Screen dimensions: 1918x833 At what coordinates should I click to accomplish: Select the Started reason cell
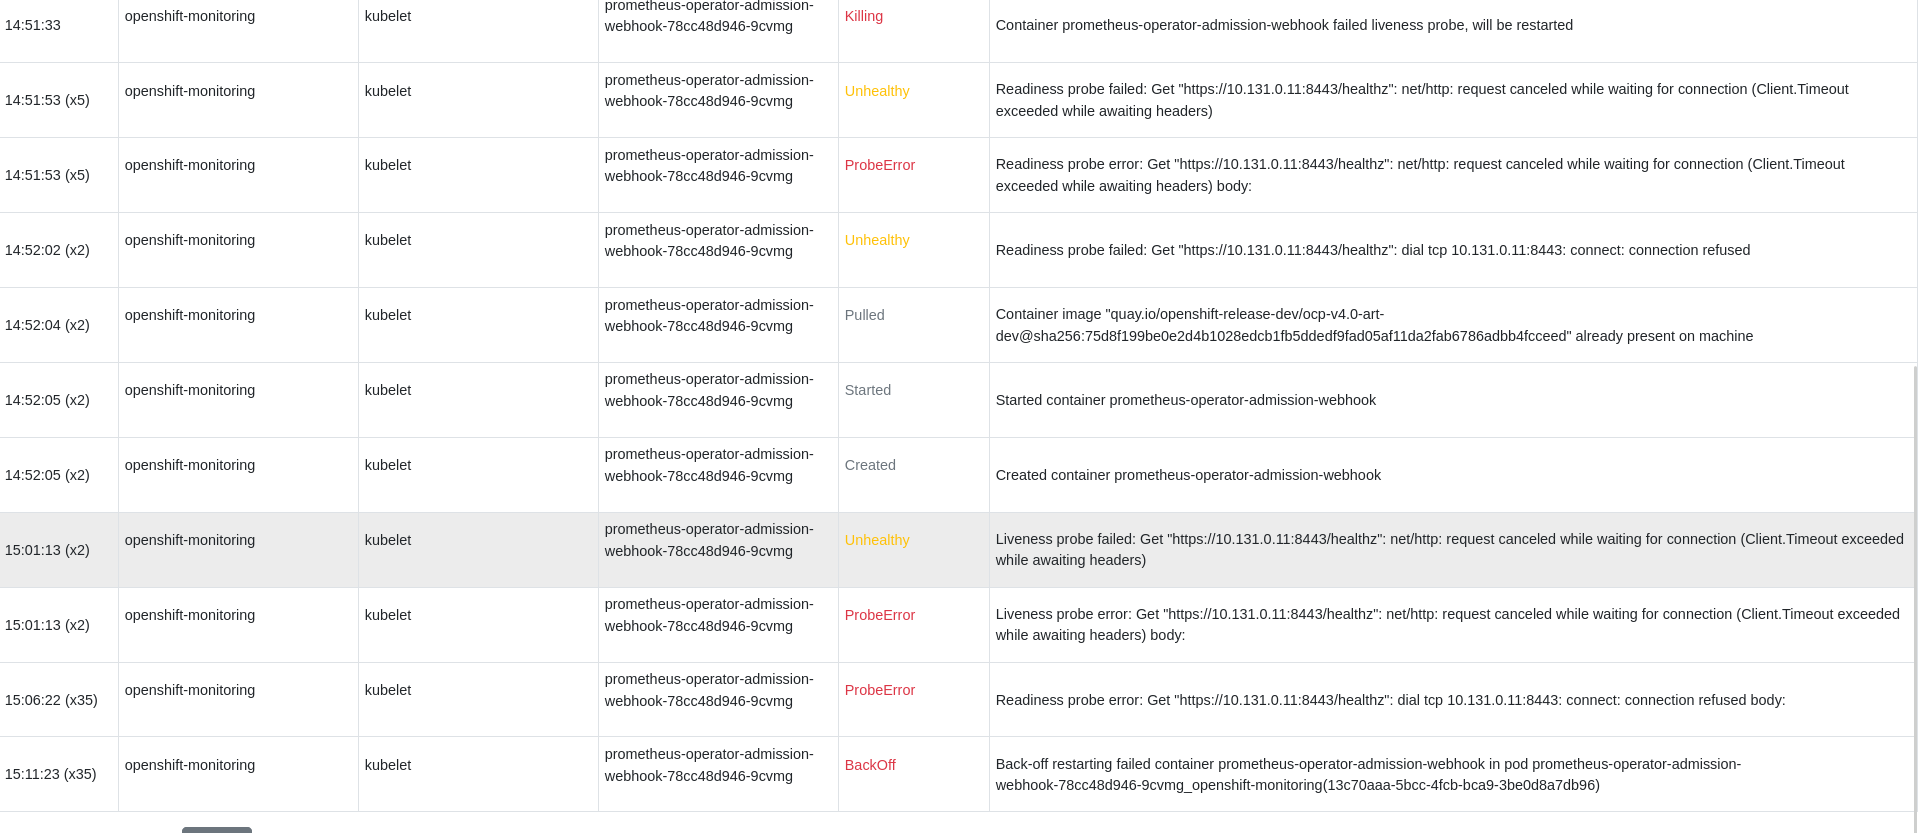pyautogui.click(x=867, y=390)
